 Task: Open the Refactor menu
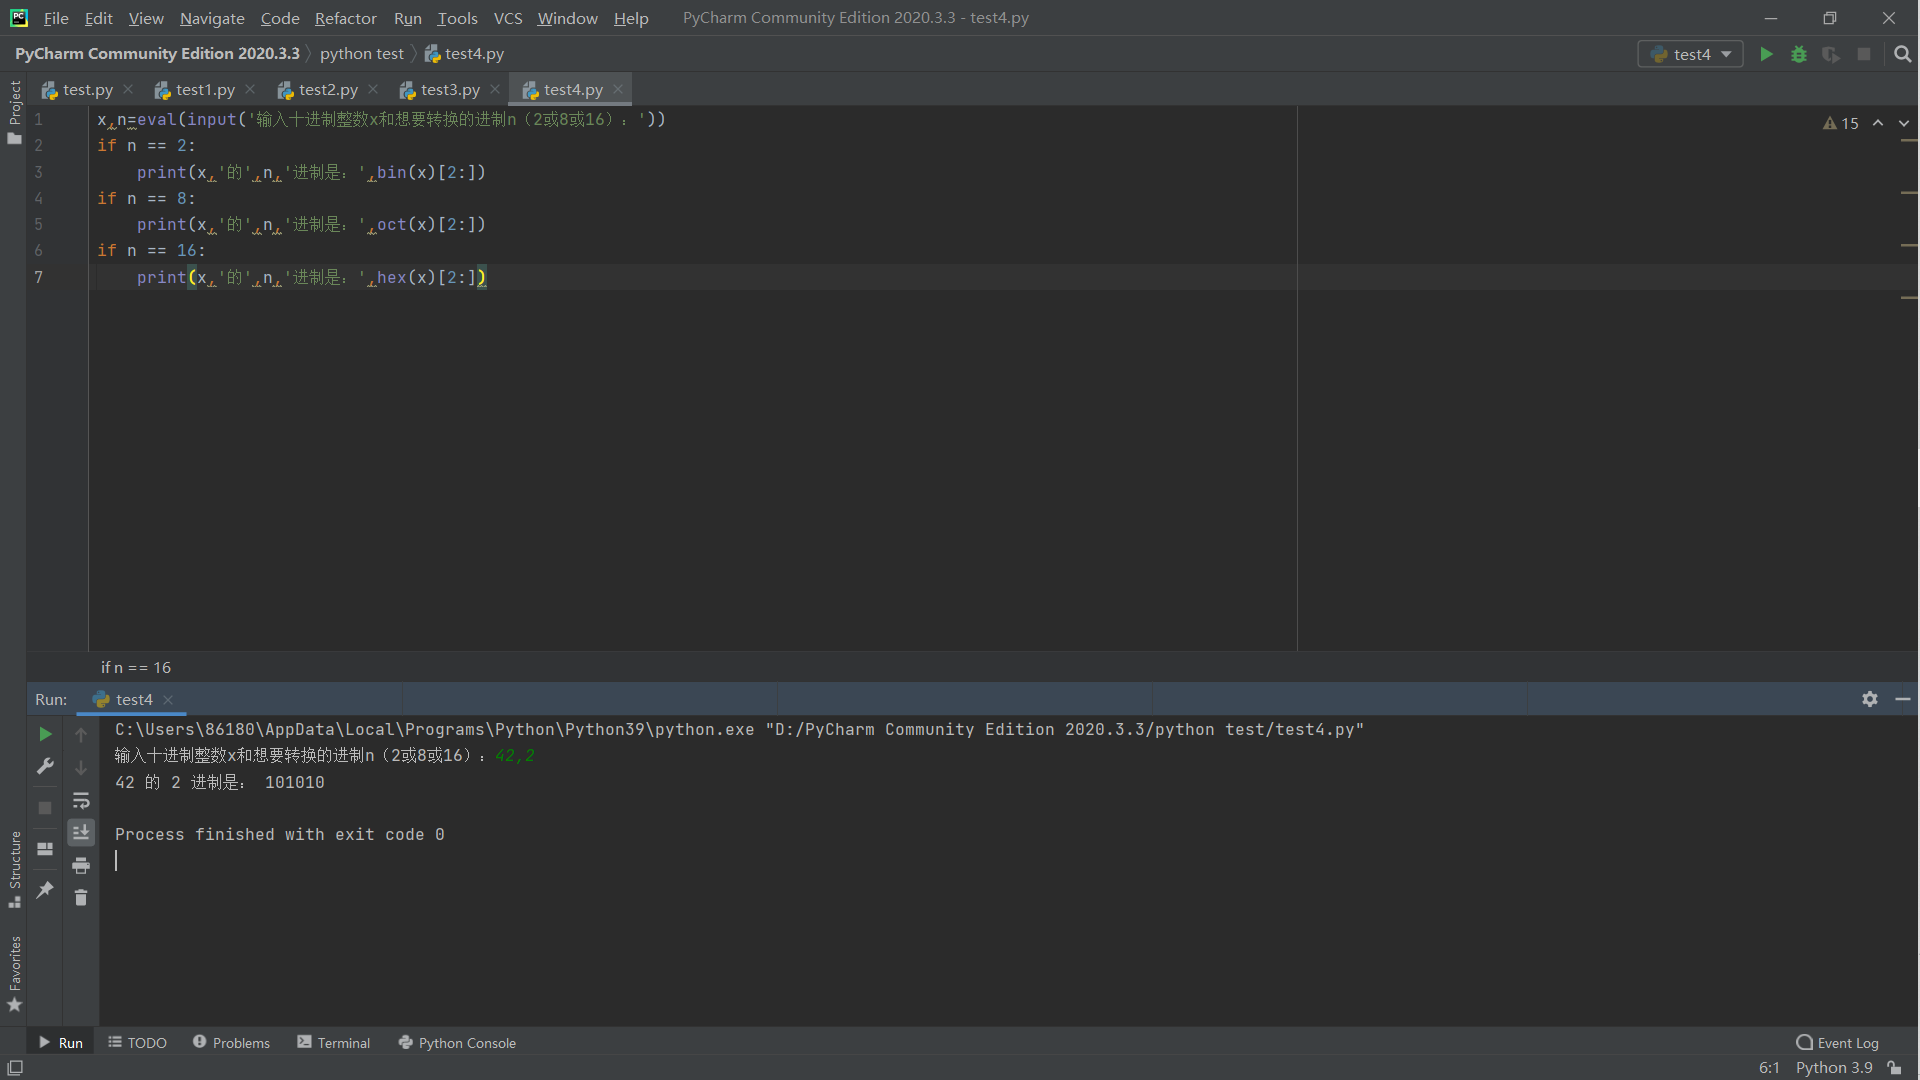coord(345,18)
